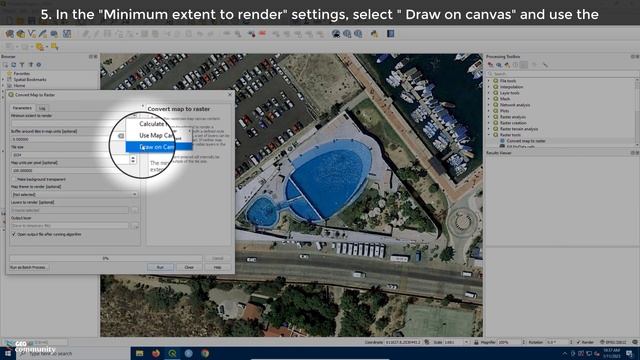
Task: Open Firefox from the taskbar
Action: (156, 353)
